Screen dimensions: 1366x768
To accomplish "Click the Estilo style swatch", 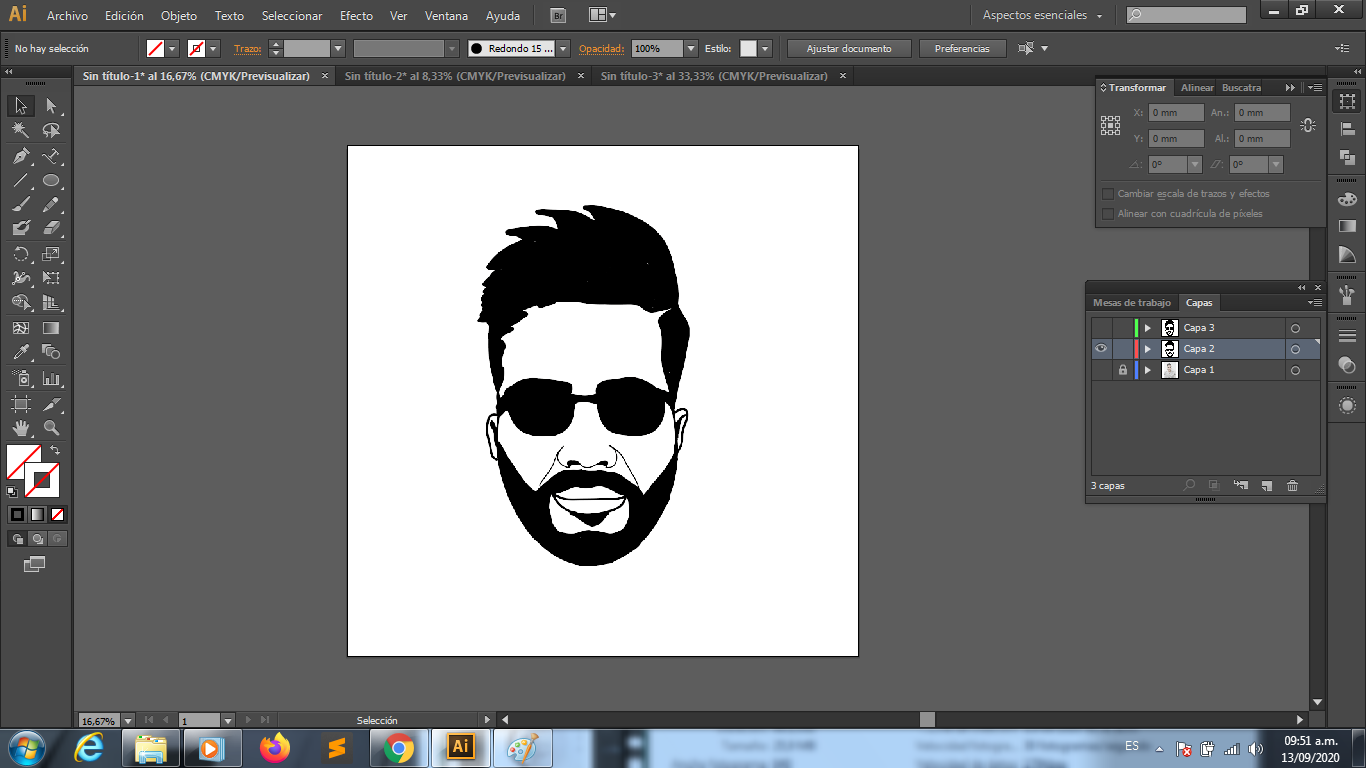I will click(x=748, y=48).
